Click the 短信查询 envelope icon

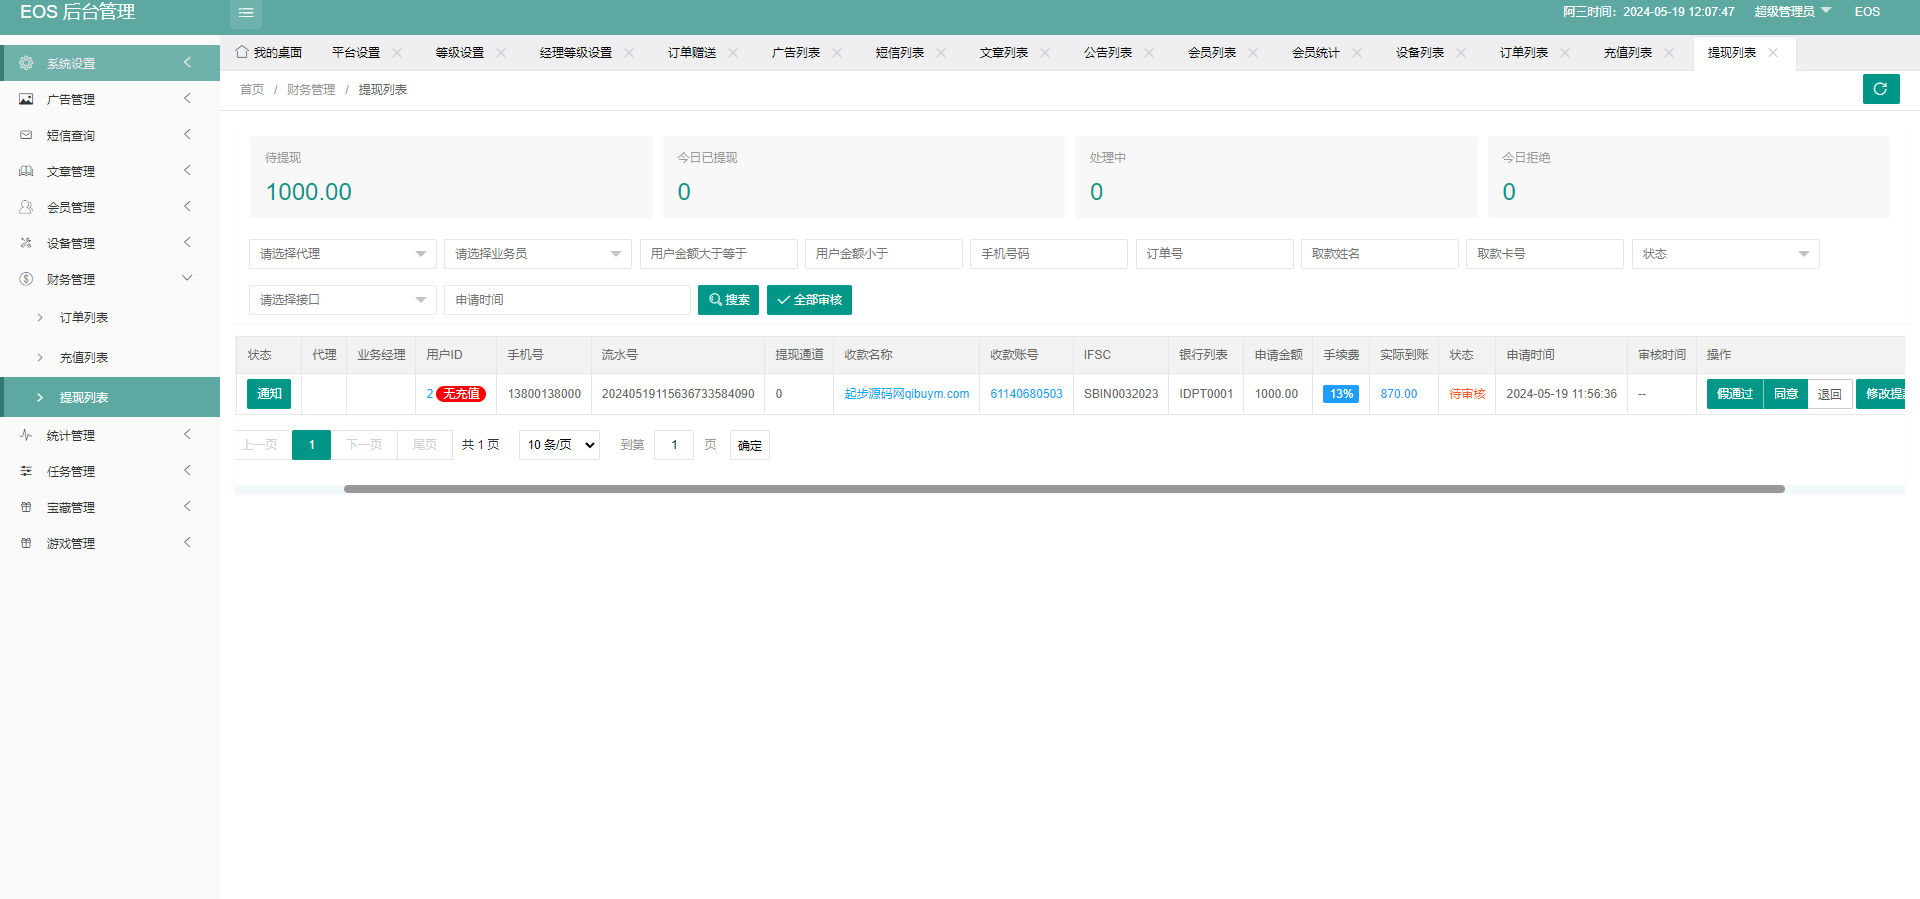(26, 135)
